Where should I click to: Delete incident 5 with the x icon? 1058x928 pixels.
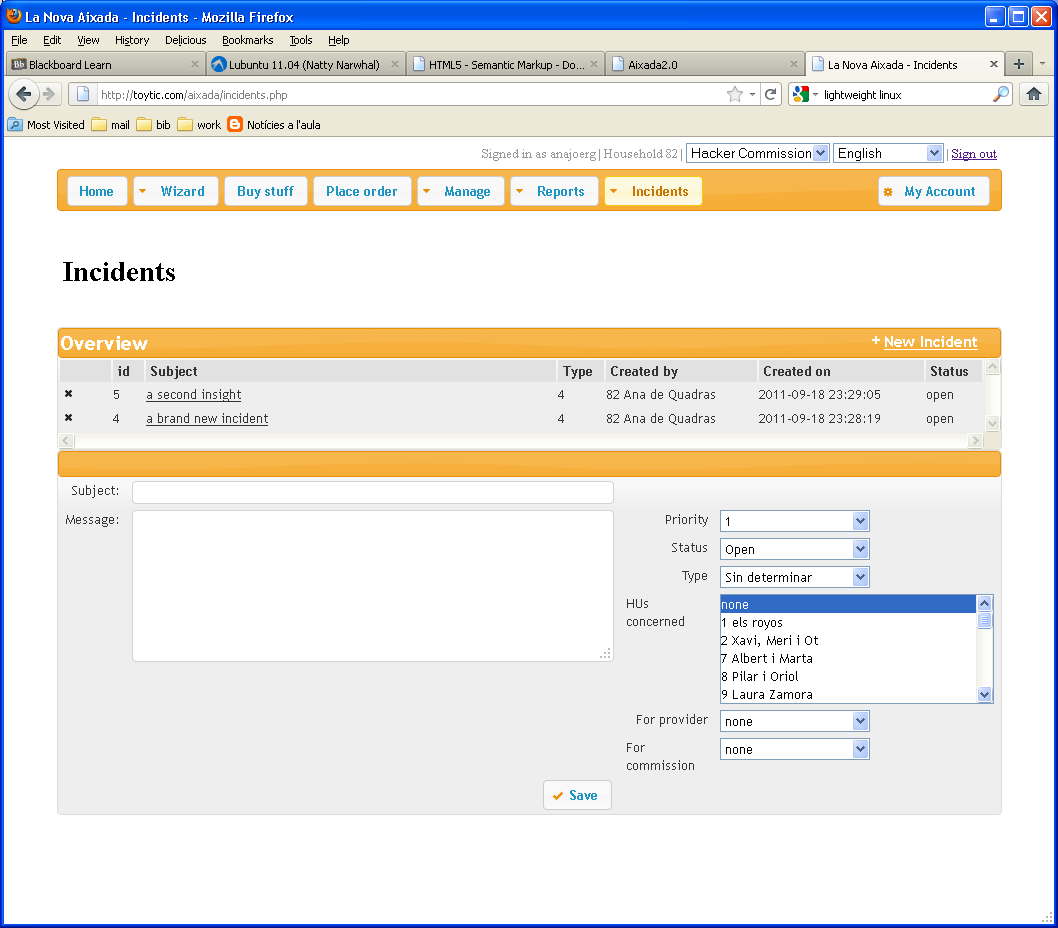click(68, 394)
